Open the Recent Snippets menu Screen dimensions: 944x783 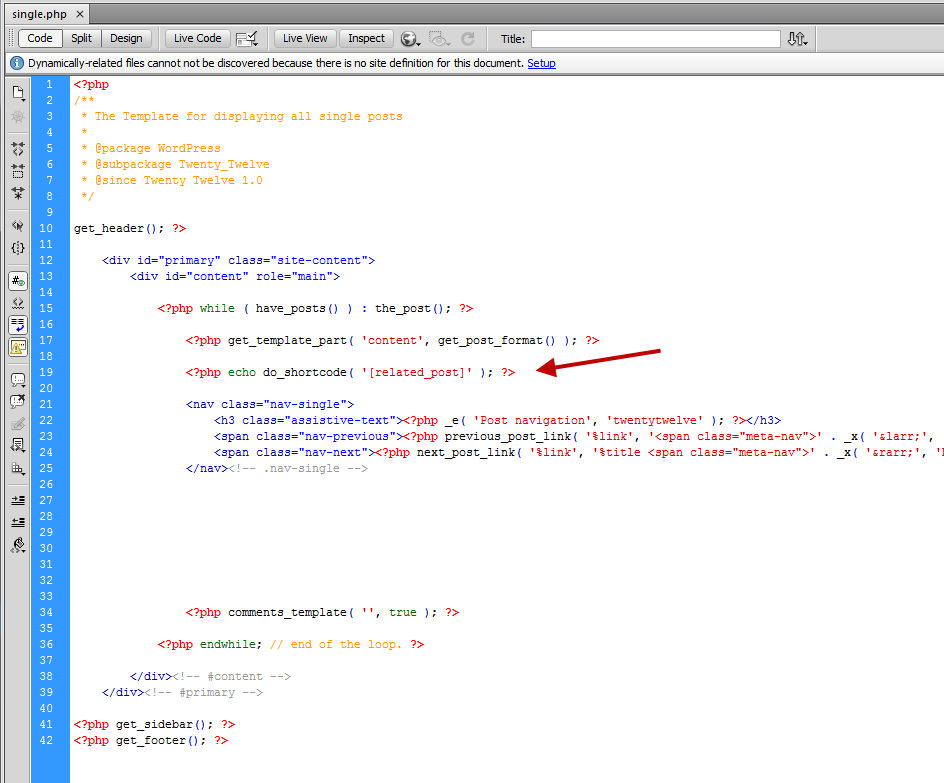(x=18, y=446)
